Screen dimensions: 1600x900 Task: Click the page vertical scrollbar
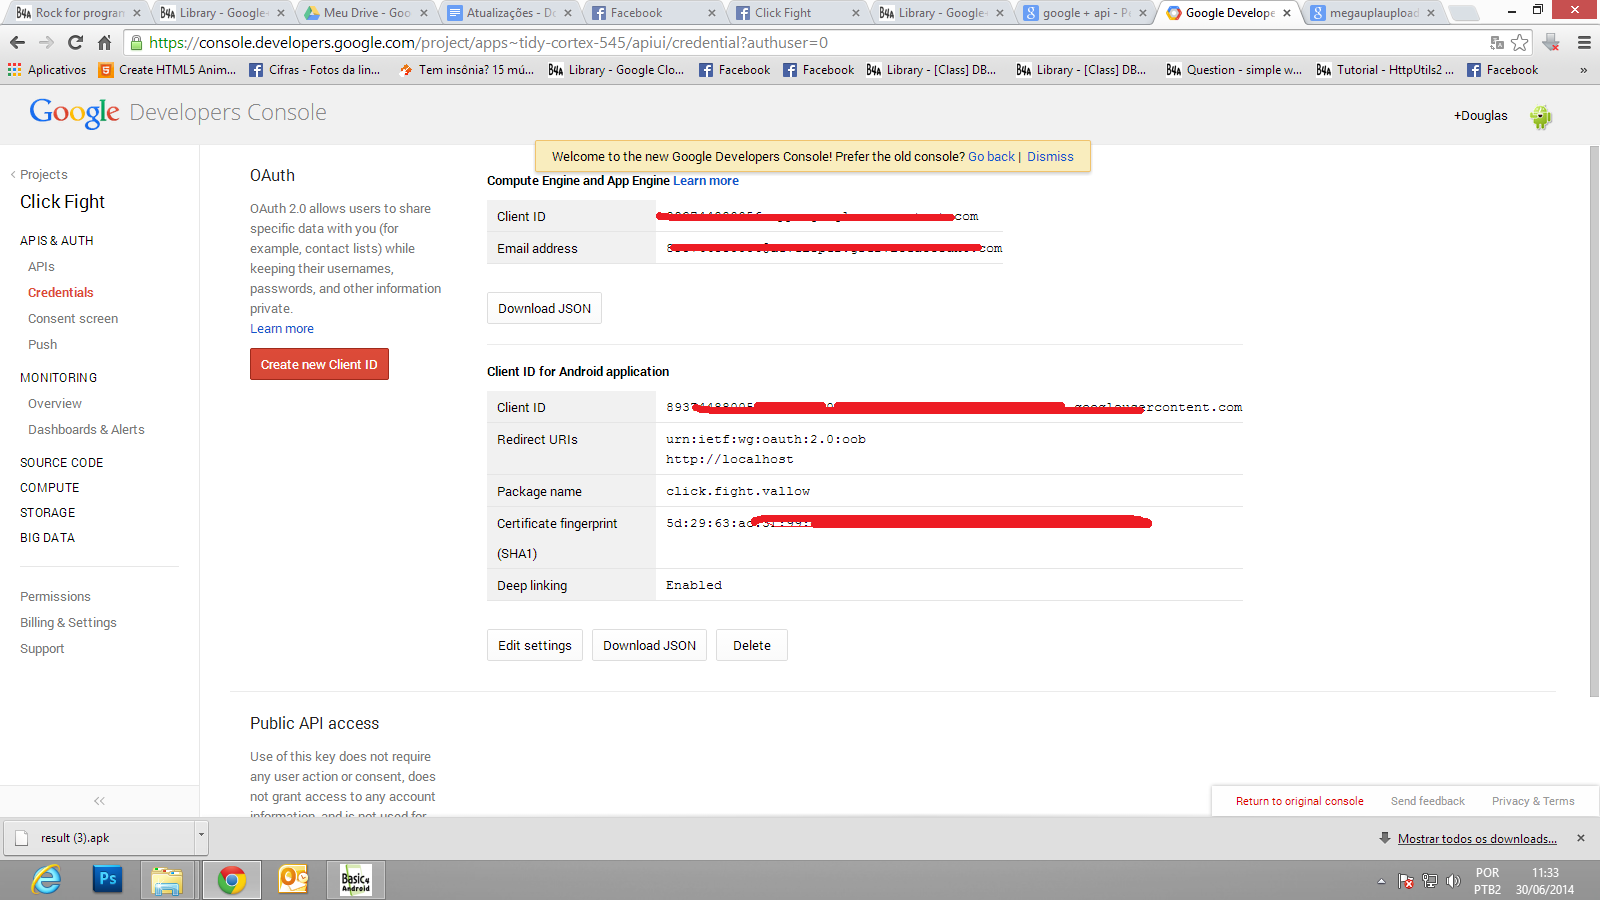(1594, 420)
